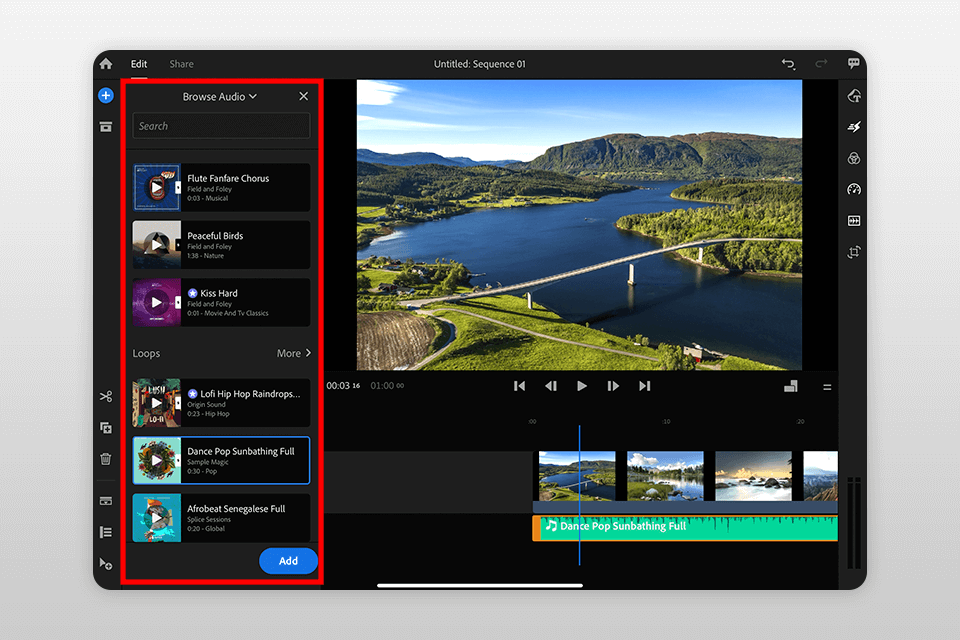Play the sequence preview

(582, 386)
